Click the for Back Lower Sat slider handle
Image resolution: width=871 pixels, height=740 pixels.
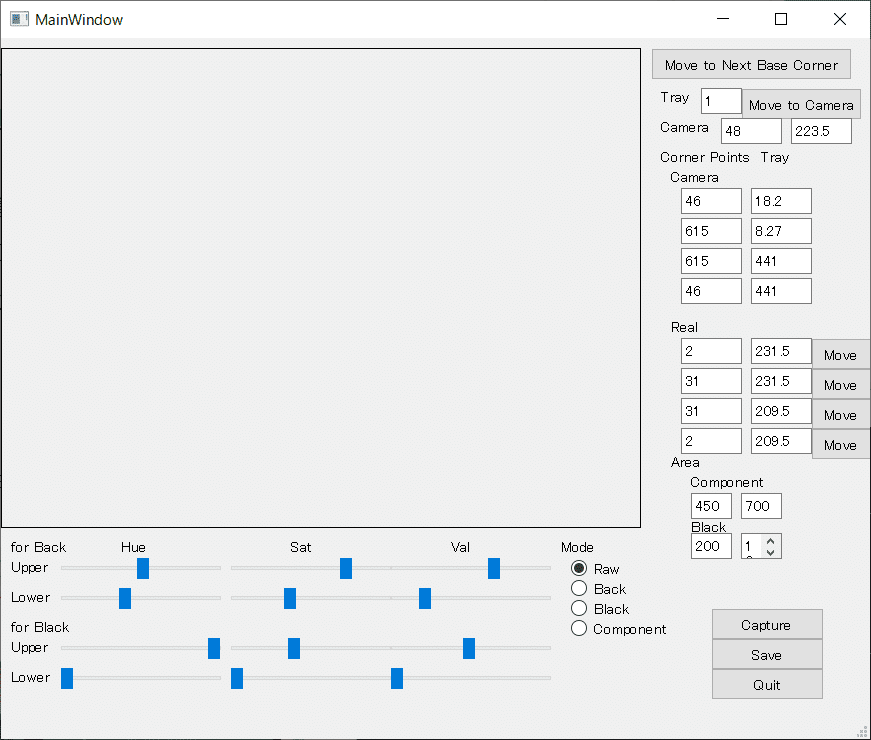coord(290,598)
